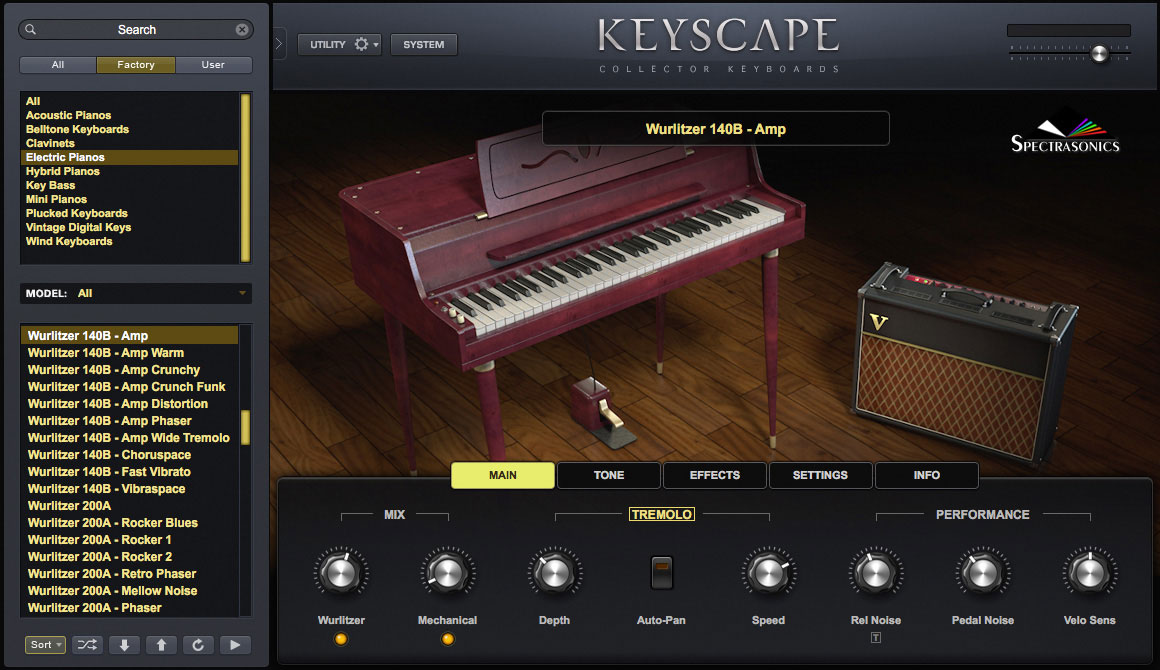Click the shuffle patches icon
Viewport: 1160px width, 670px height.
[87, 645]
